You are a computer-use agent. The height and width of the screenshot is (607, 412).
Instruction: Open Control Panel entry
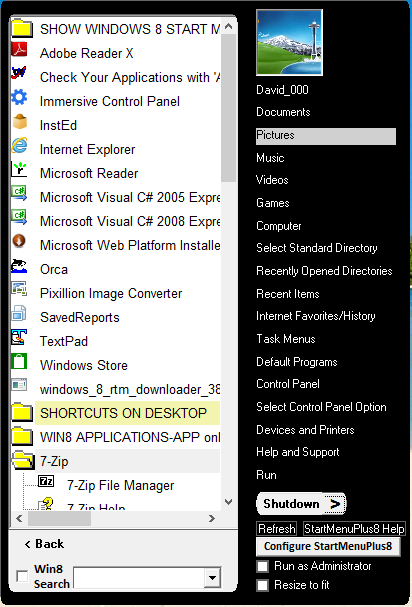click(x=288, y=384)
